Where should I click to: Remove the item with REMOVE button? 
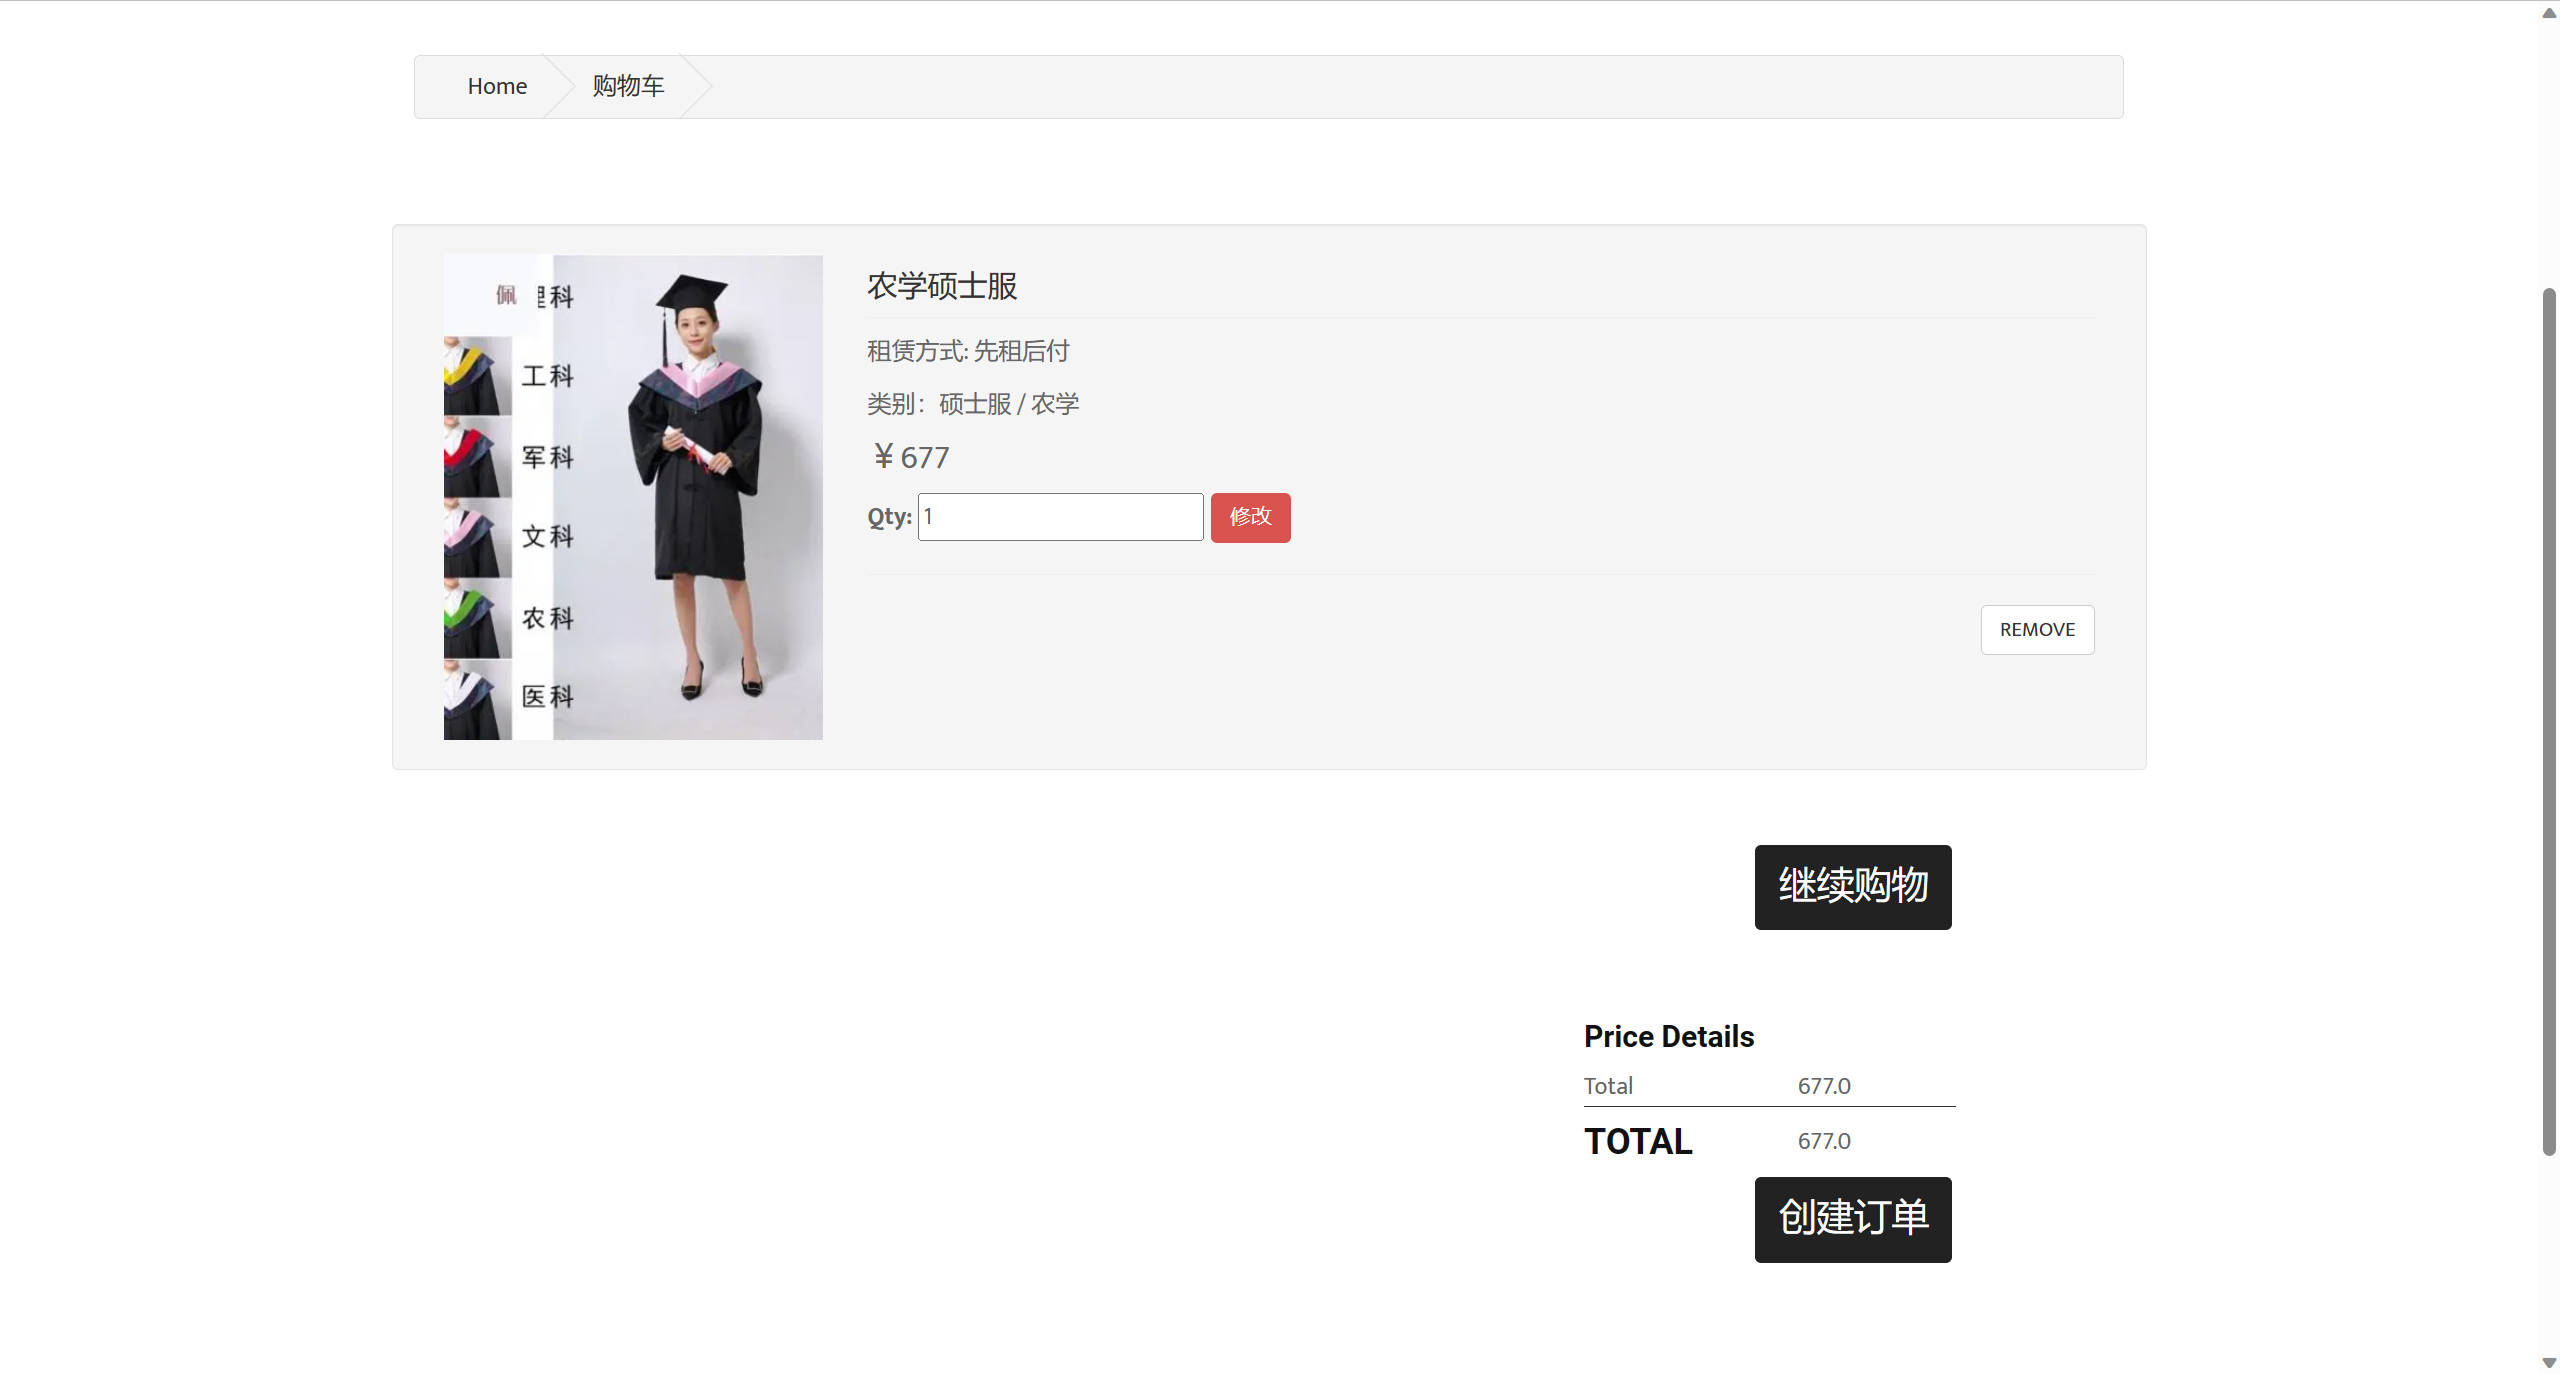2037,630
